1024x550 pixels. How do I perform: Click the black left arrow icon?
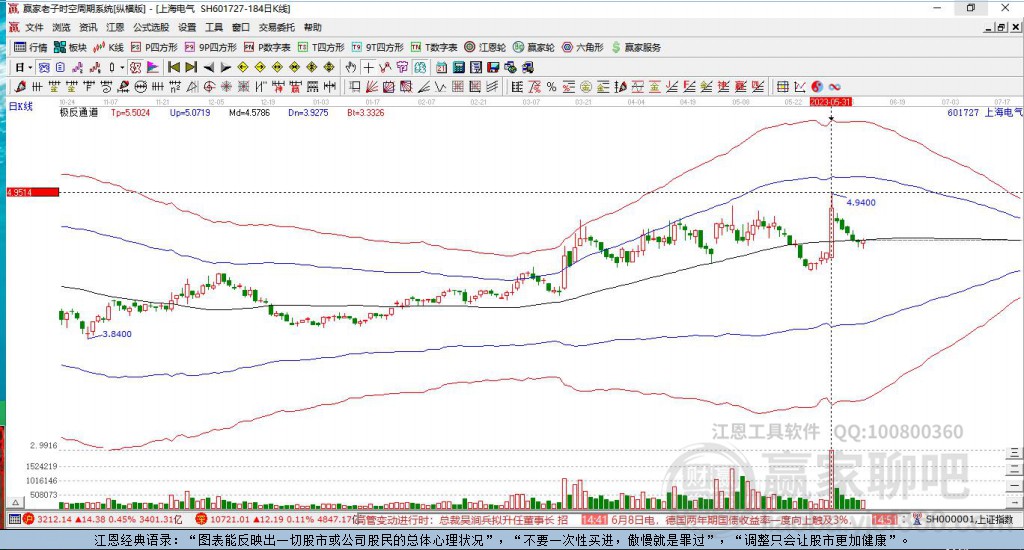coord(208,67)
